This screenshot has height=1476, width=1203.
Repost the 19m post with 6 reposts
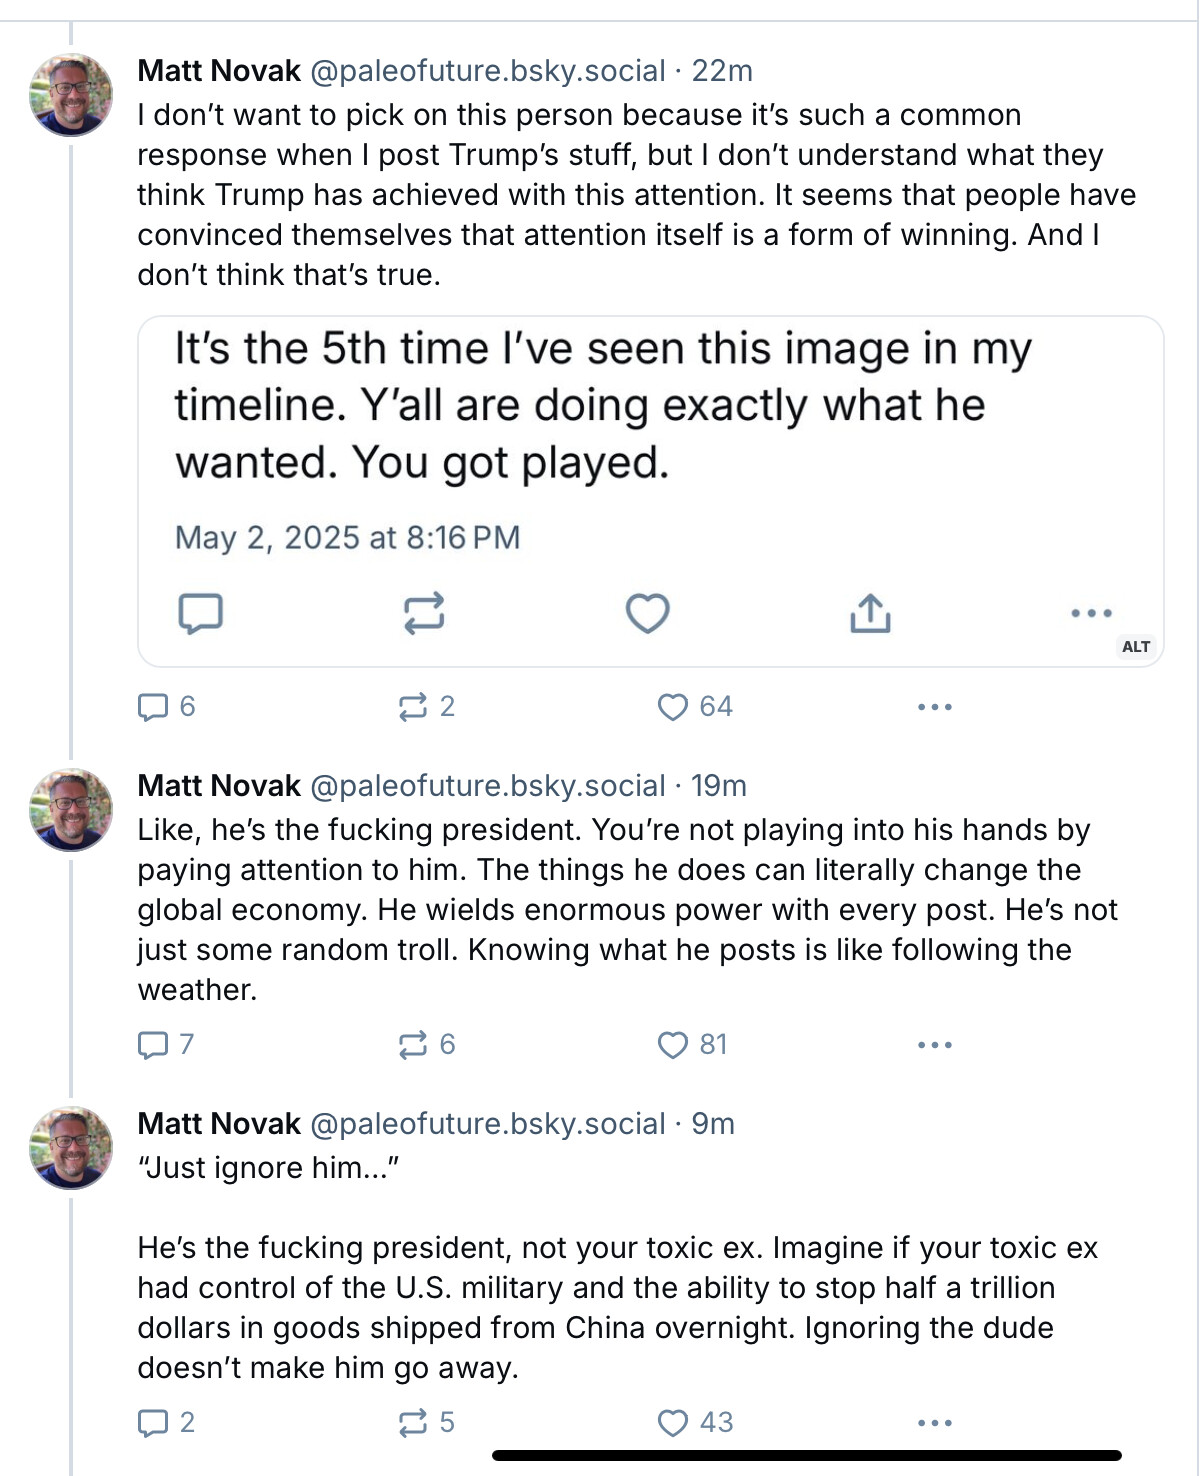(413, 1045)
